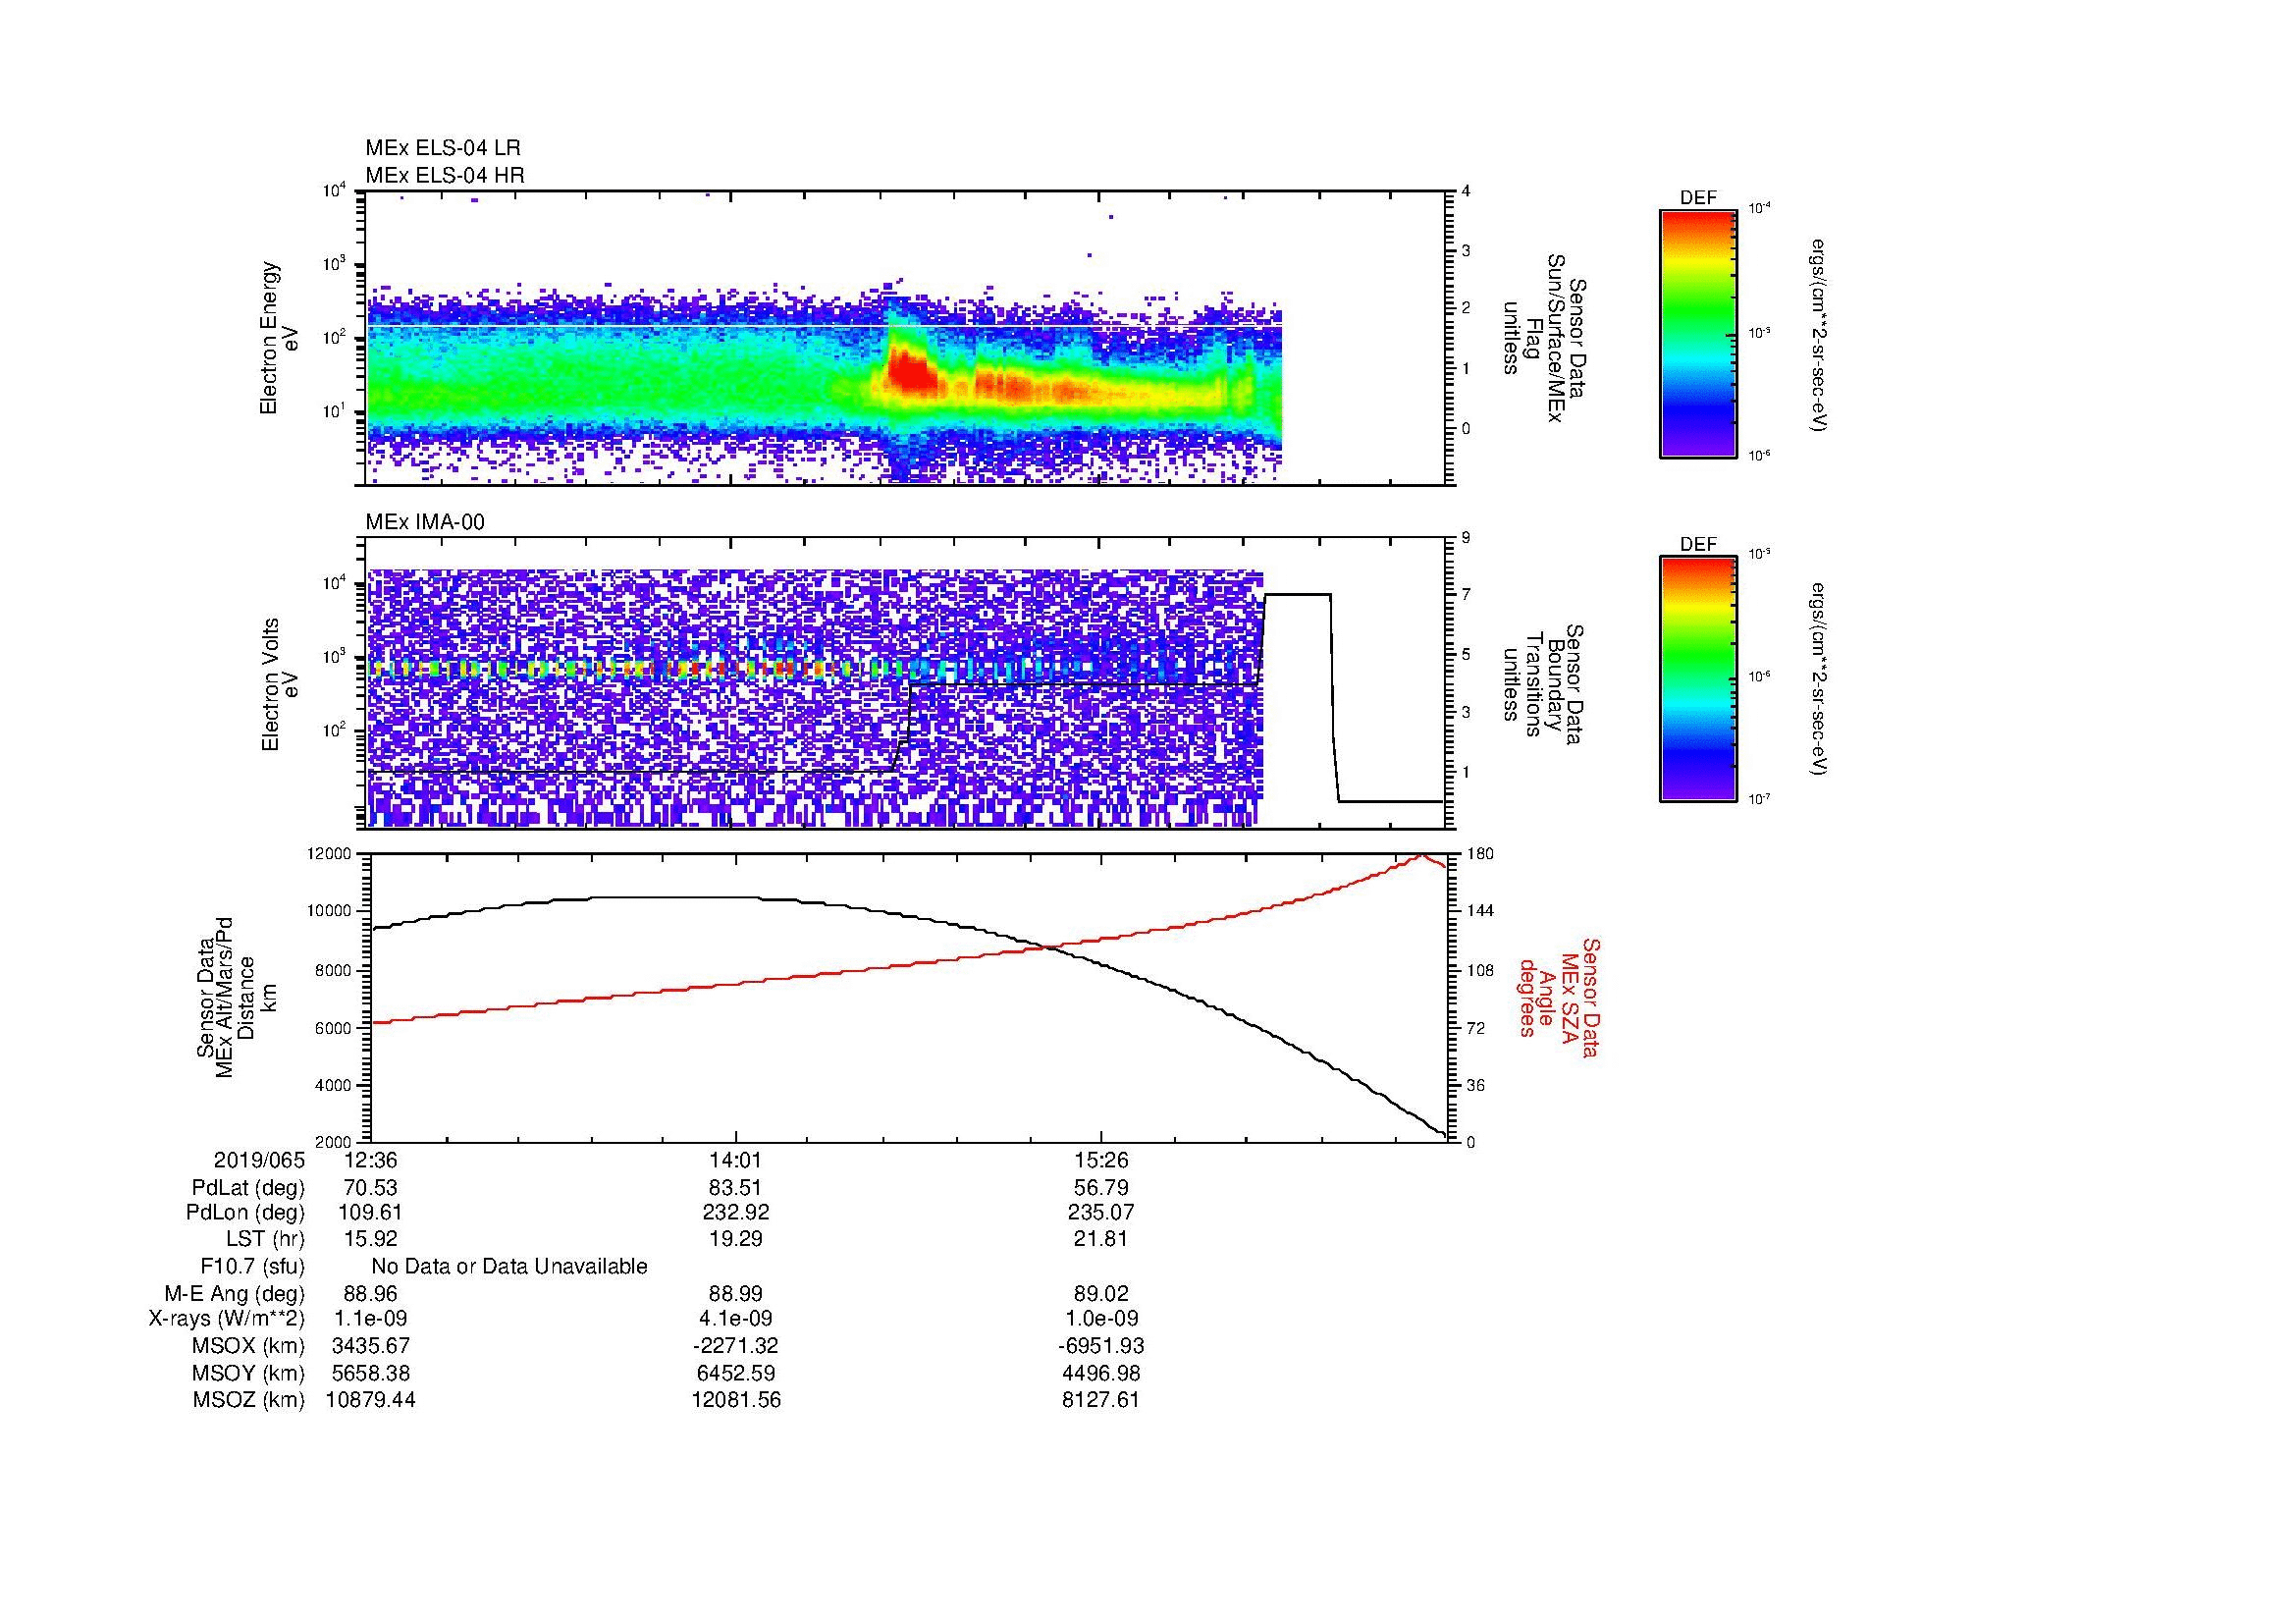Click the 12:36 time tick label
Image resolution: width=2296 pixels, height=1623 pixels.
370,1161
